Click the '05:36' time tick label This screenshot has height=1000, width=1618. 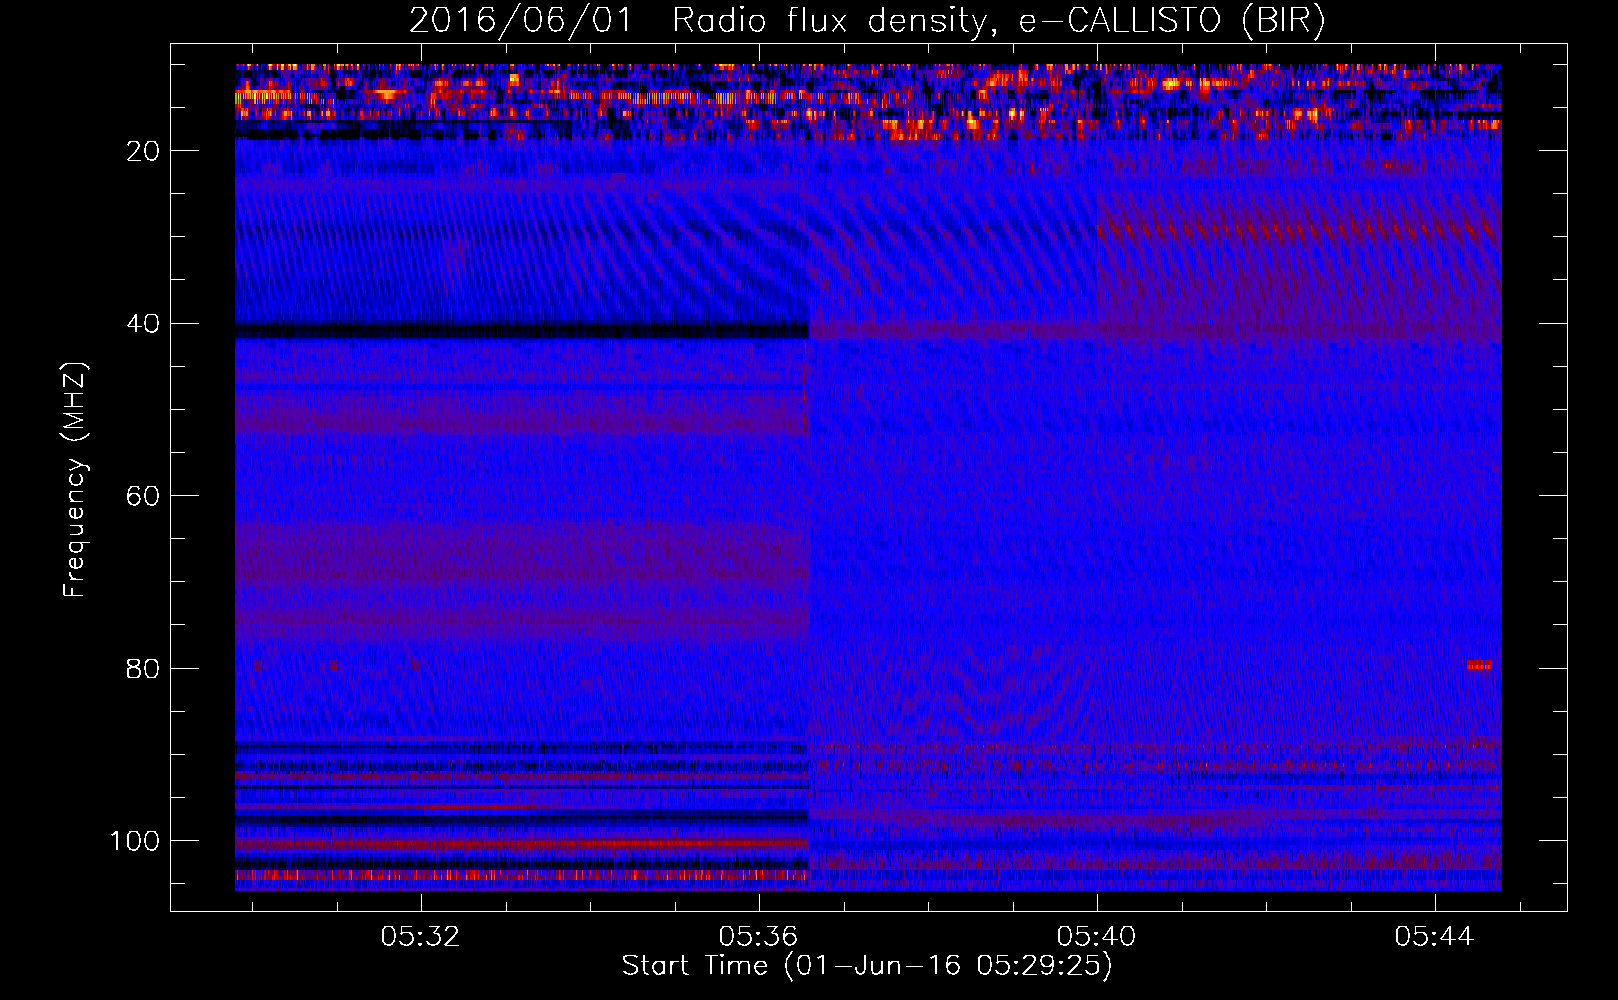(758, 936)
